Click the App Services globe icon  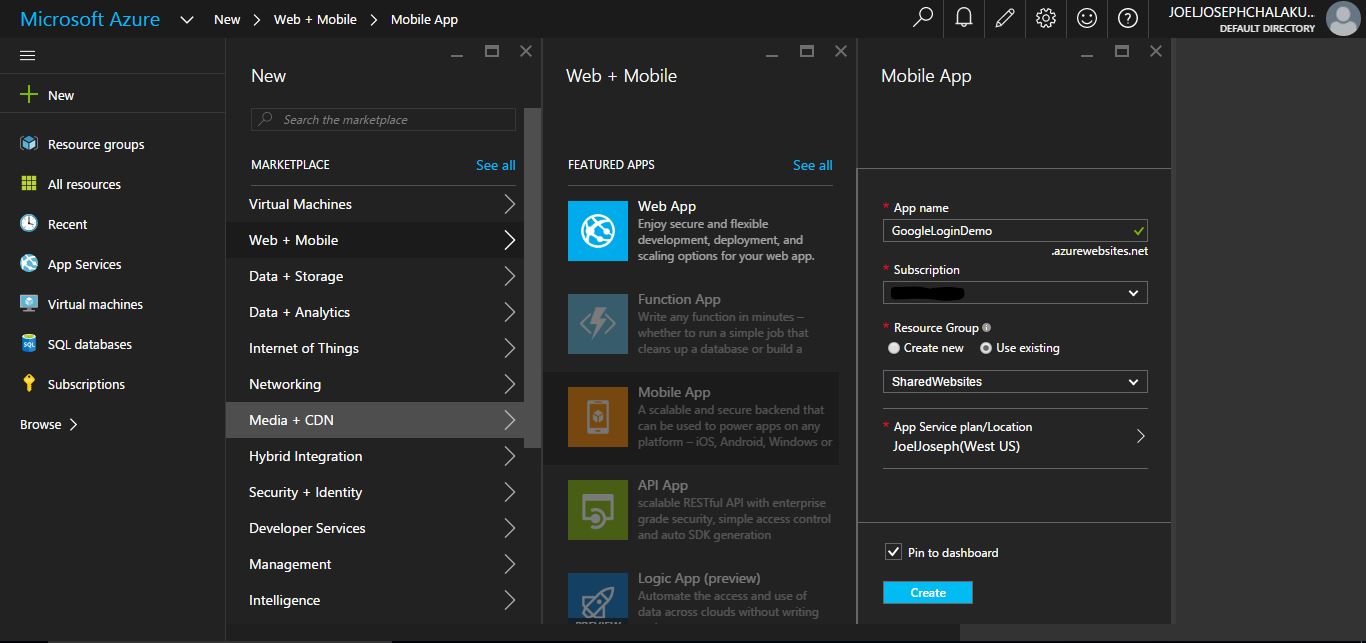click(x=29, y=264)
